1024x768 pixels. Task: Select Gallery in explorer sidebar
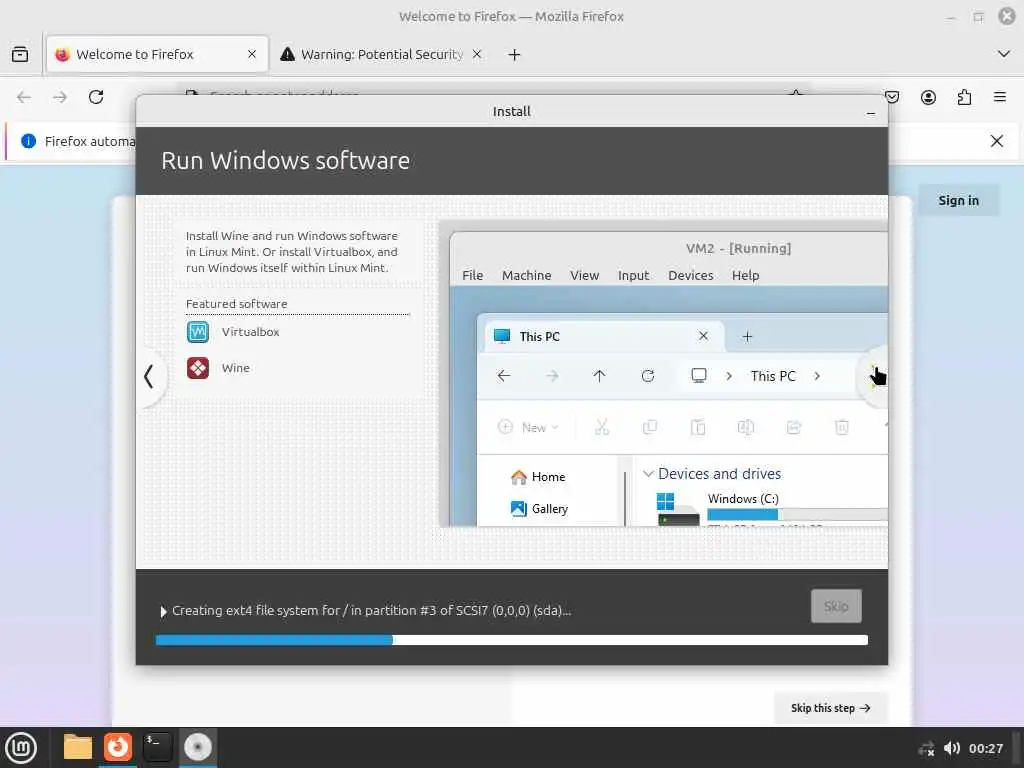click(x=539, y=509)
